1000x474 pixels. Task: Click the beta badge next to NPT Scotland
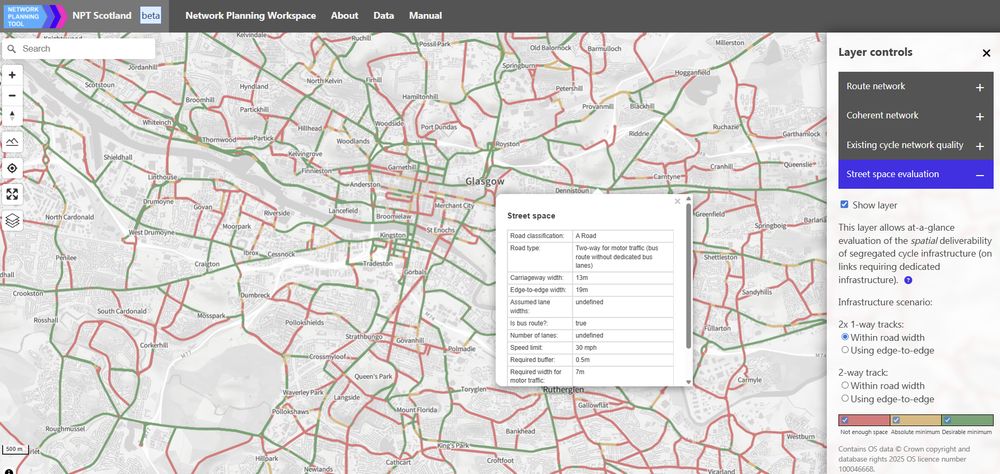click(151, 15)
